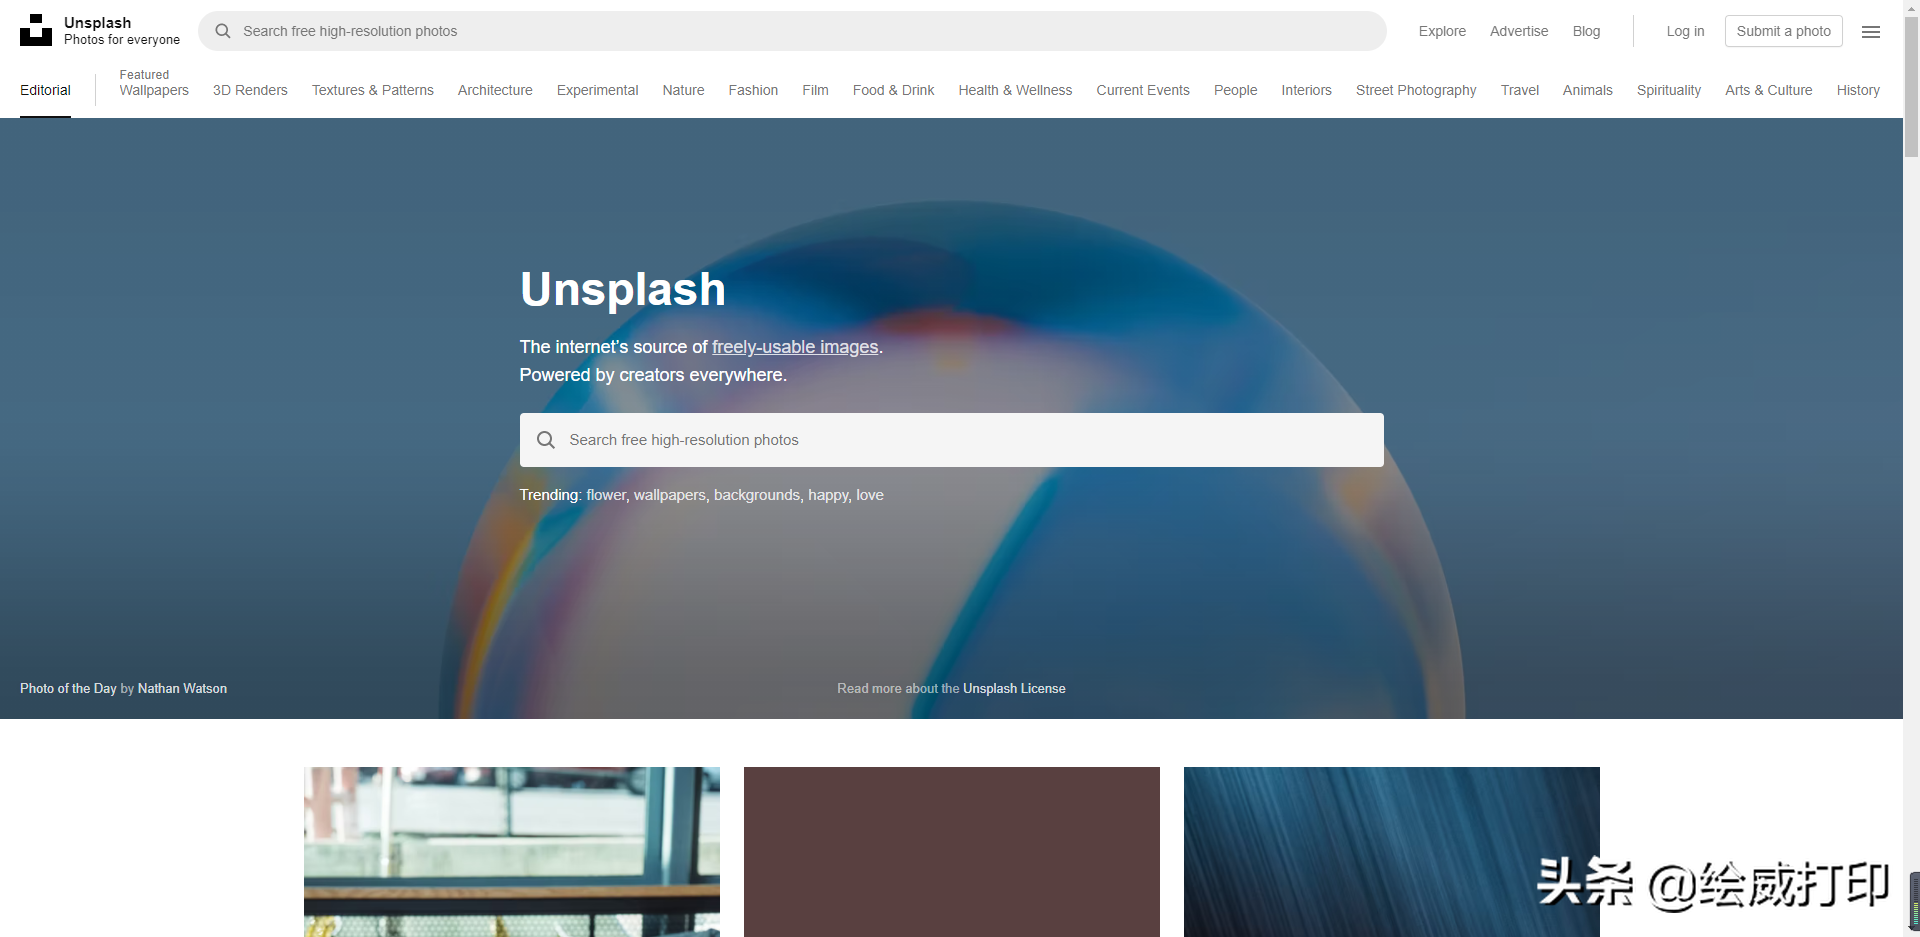Open Nathan Watson's profile link

point(182,689)
